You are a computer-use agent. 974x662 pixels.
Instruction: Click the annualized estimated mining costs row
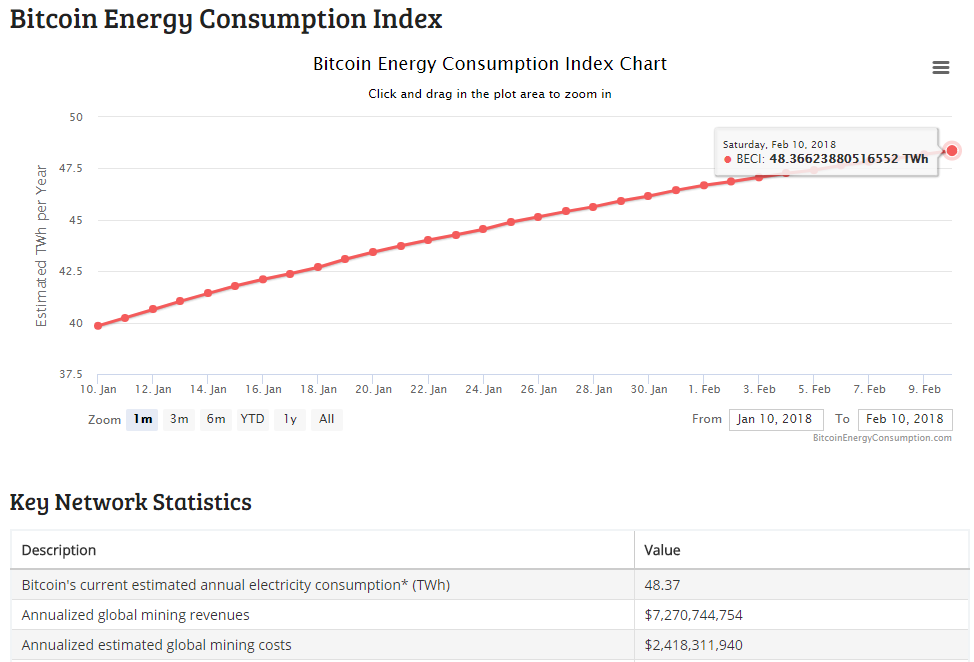tap(322, 645)
